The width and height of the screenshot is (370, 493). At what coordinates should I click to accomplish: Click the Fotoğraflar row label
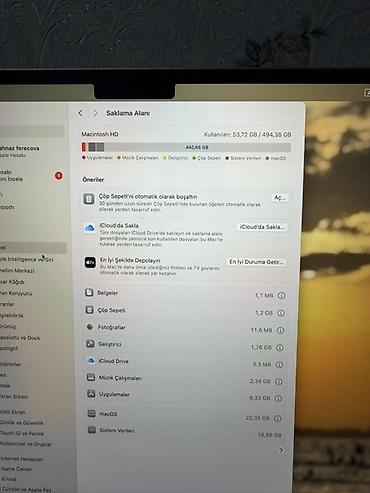point(111,327)
